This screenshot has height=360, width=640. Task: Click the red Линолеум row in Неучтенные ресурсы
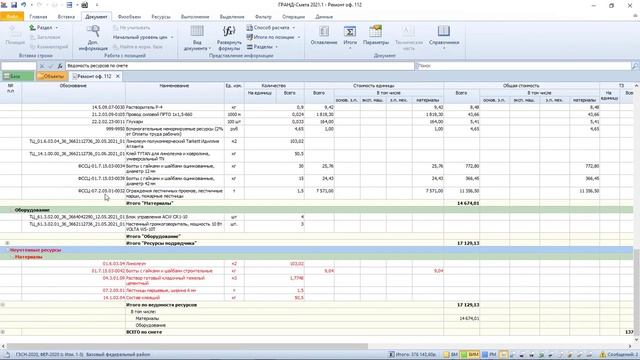[x=136, y=264]
